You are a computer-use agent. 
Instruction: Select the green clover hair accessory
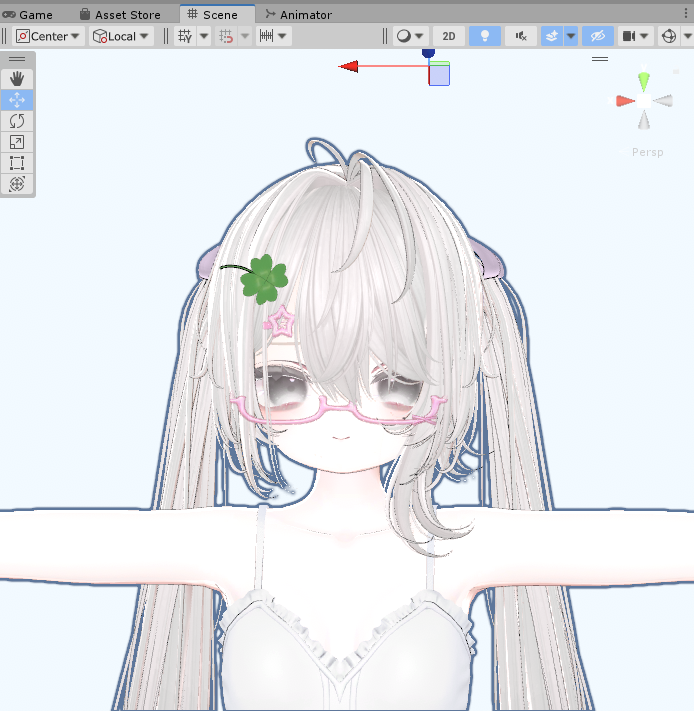[x=263, y=278]
